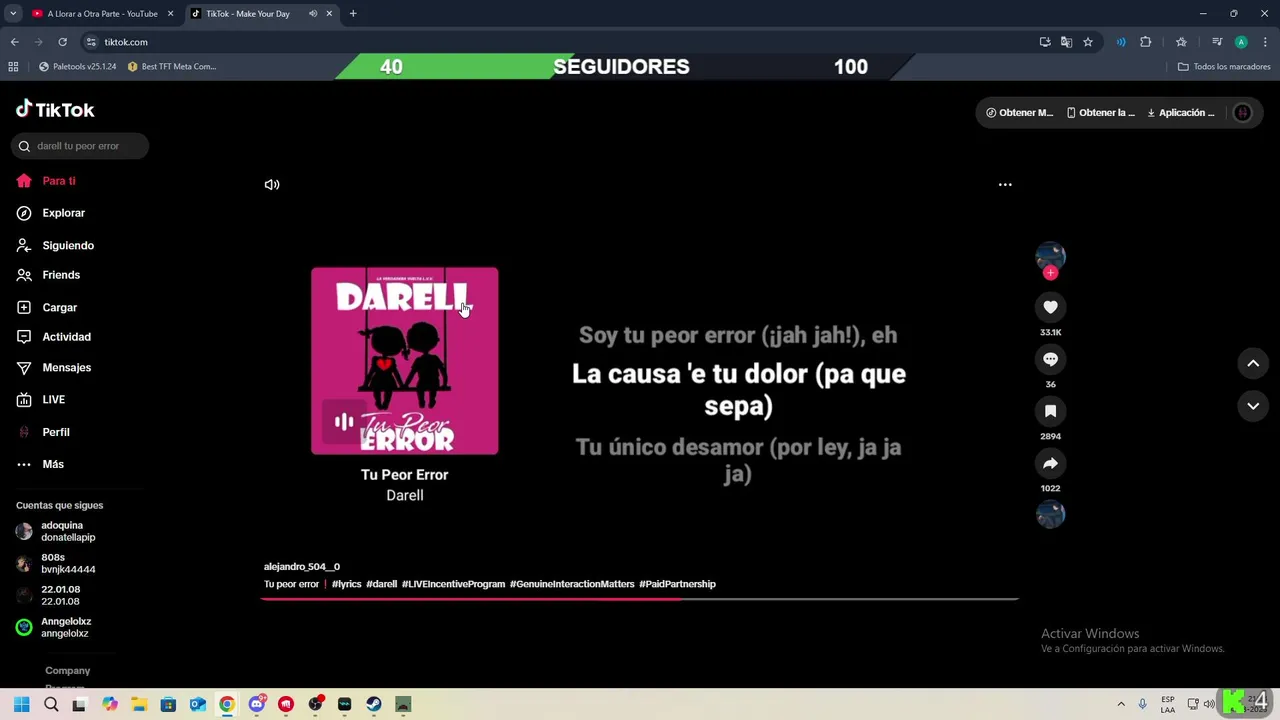Click the tiktok.com address bar

click(560, 42)
